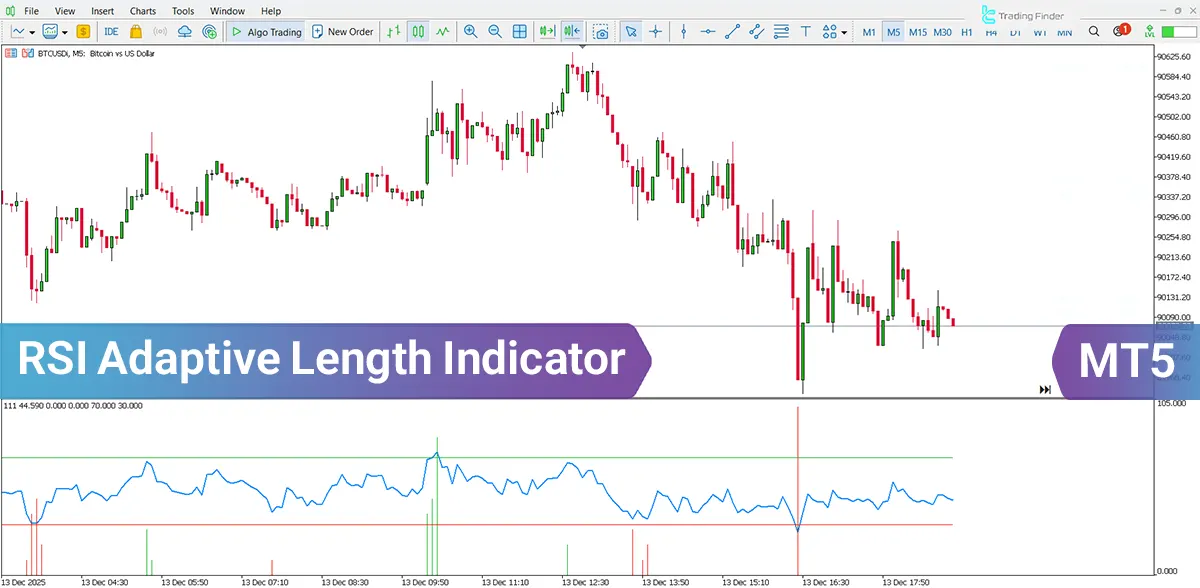Toggle Chart Shift on

[x=547, y=31]
